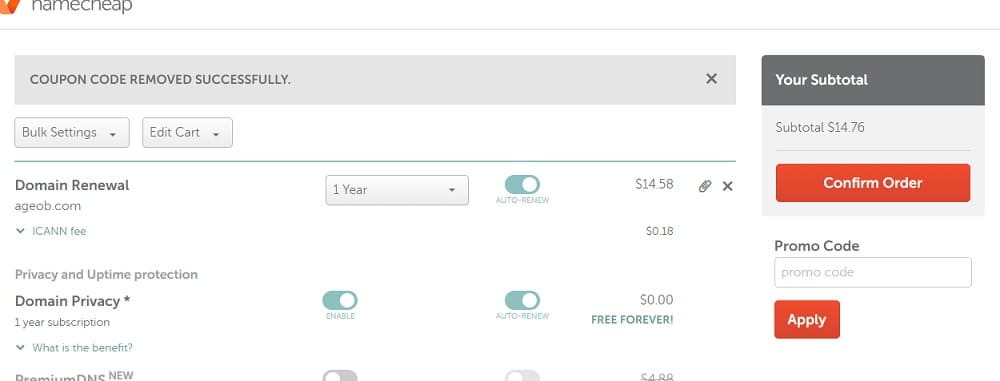The image size is (1000, 381).
Task: Click the ICANN fee chevron icon
Action: pyautogui.click(x=20, y=231)
